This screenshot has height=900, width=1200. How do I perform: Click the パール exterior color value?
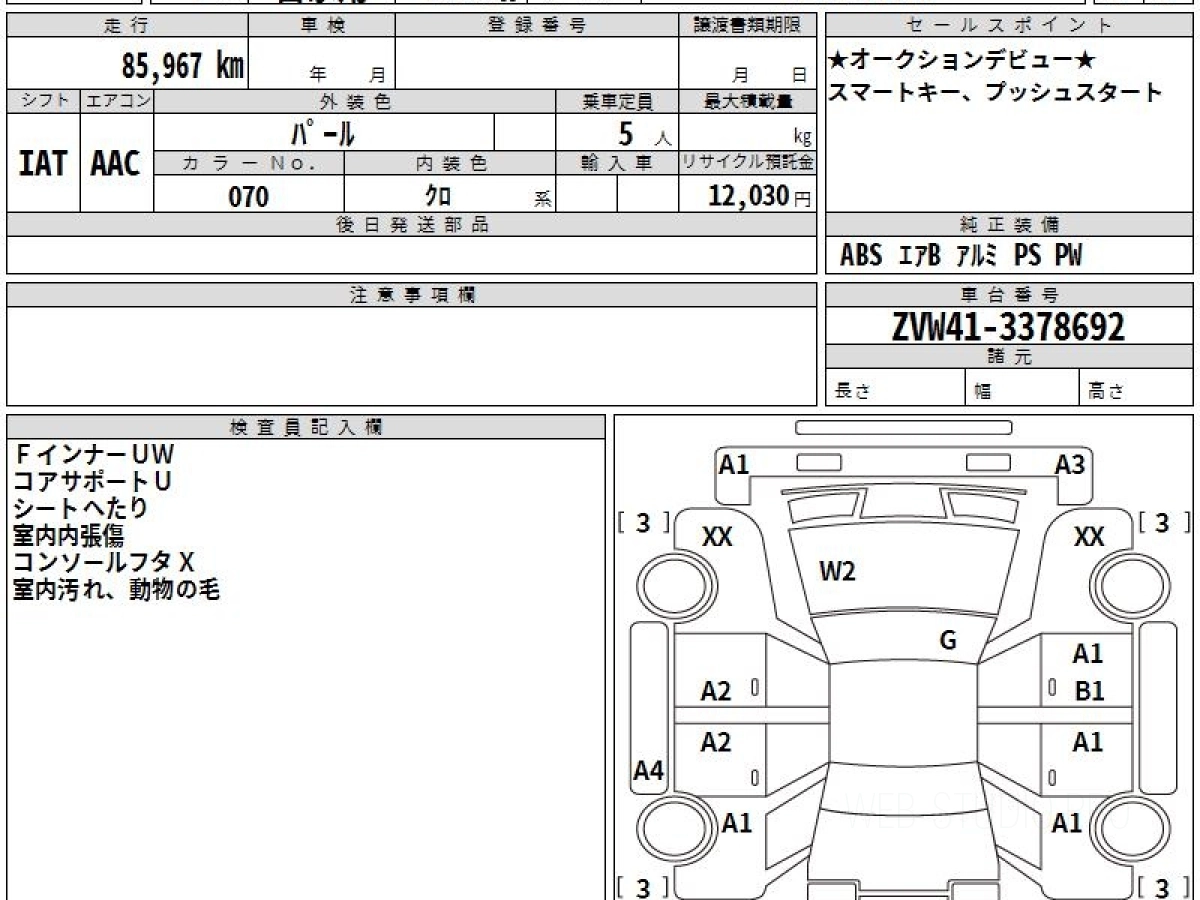point(323,133)
